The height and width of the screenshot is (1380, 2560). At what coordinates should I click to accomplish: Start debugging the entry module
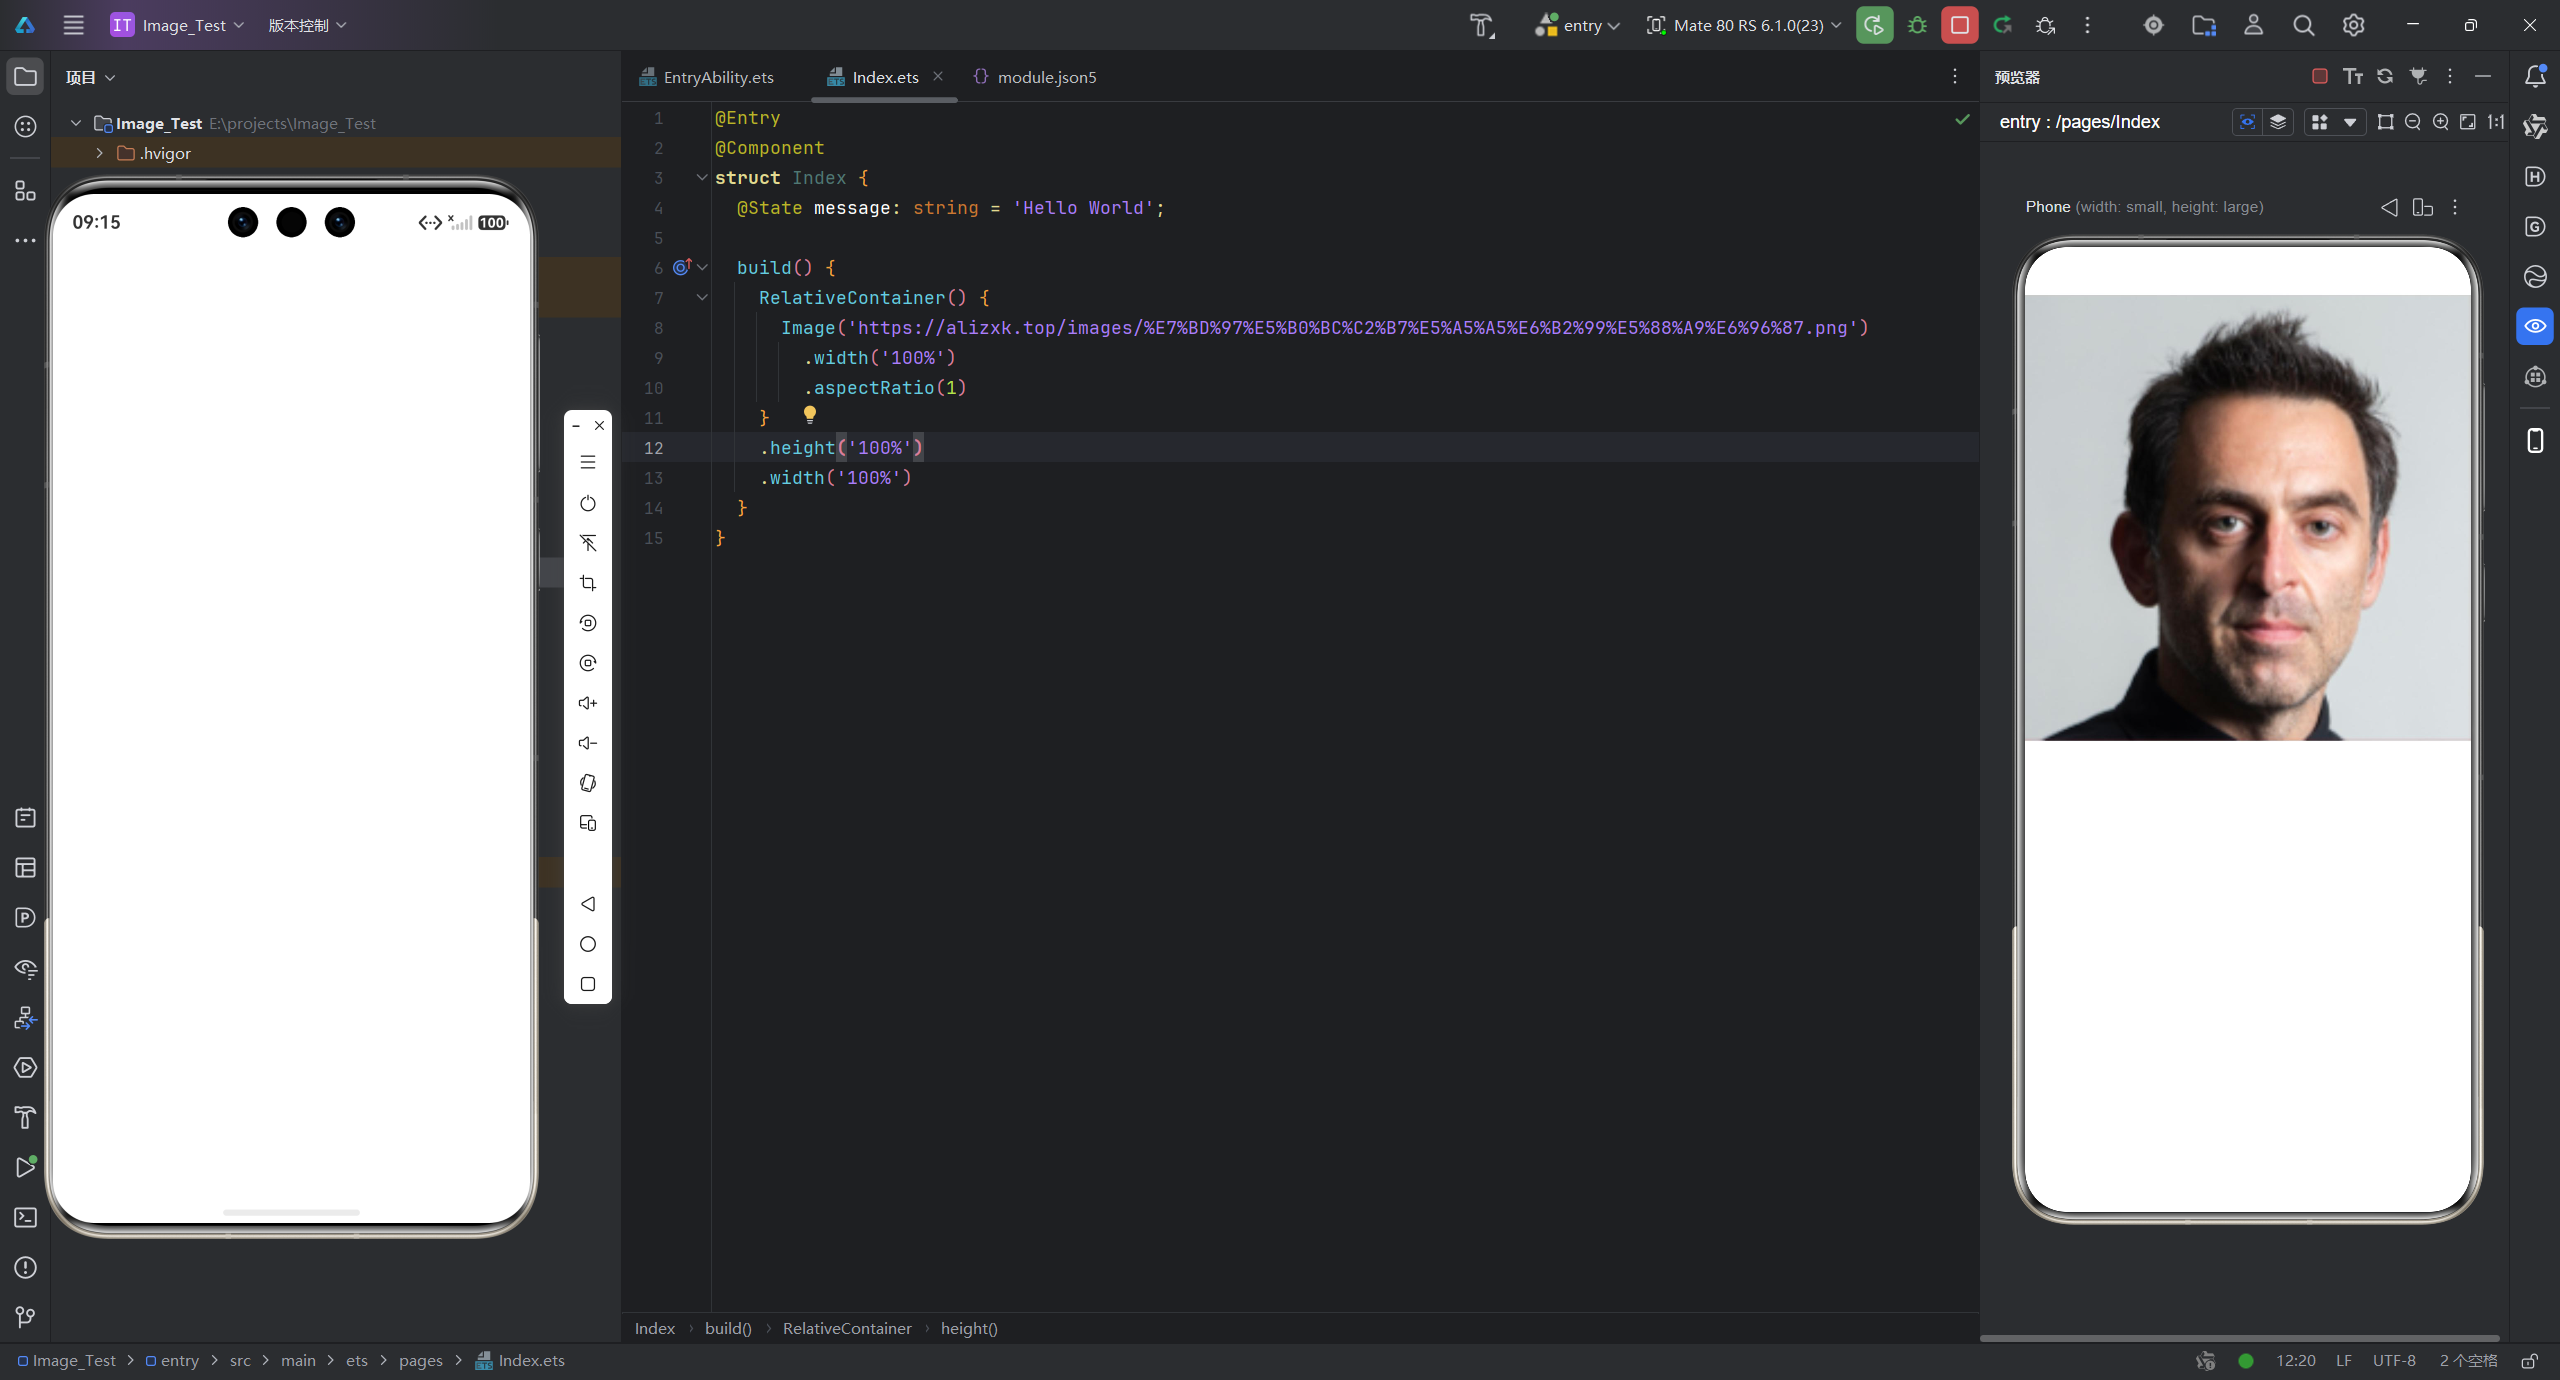click(x=1917, y=25)
